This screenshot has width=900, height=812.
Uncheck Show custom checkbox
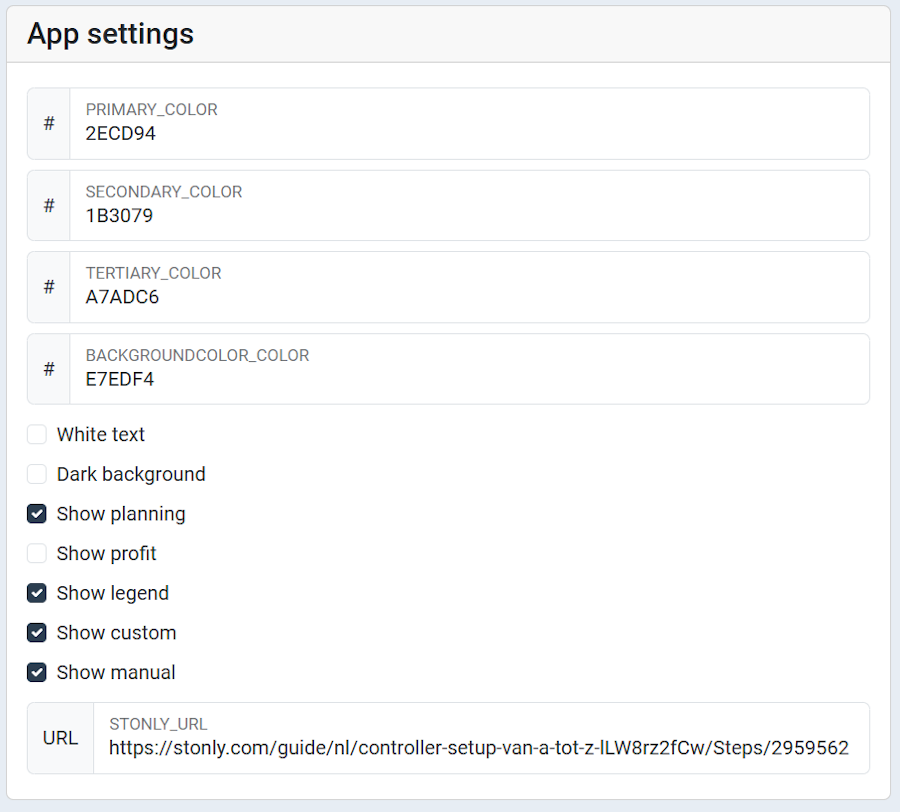point(37,633)
